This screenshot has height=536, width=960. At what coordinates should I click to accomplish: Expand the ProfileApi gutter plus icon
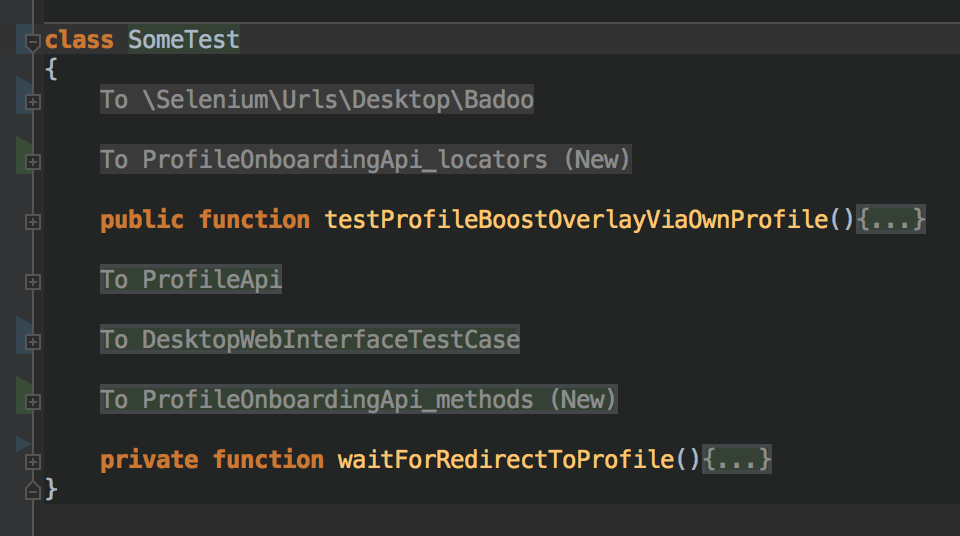click(x=32, y=282)
